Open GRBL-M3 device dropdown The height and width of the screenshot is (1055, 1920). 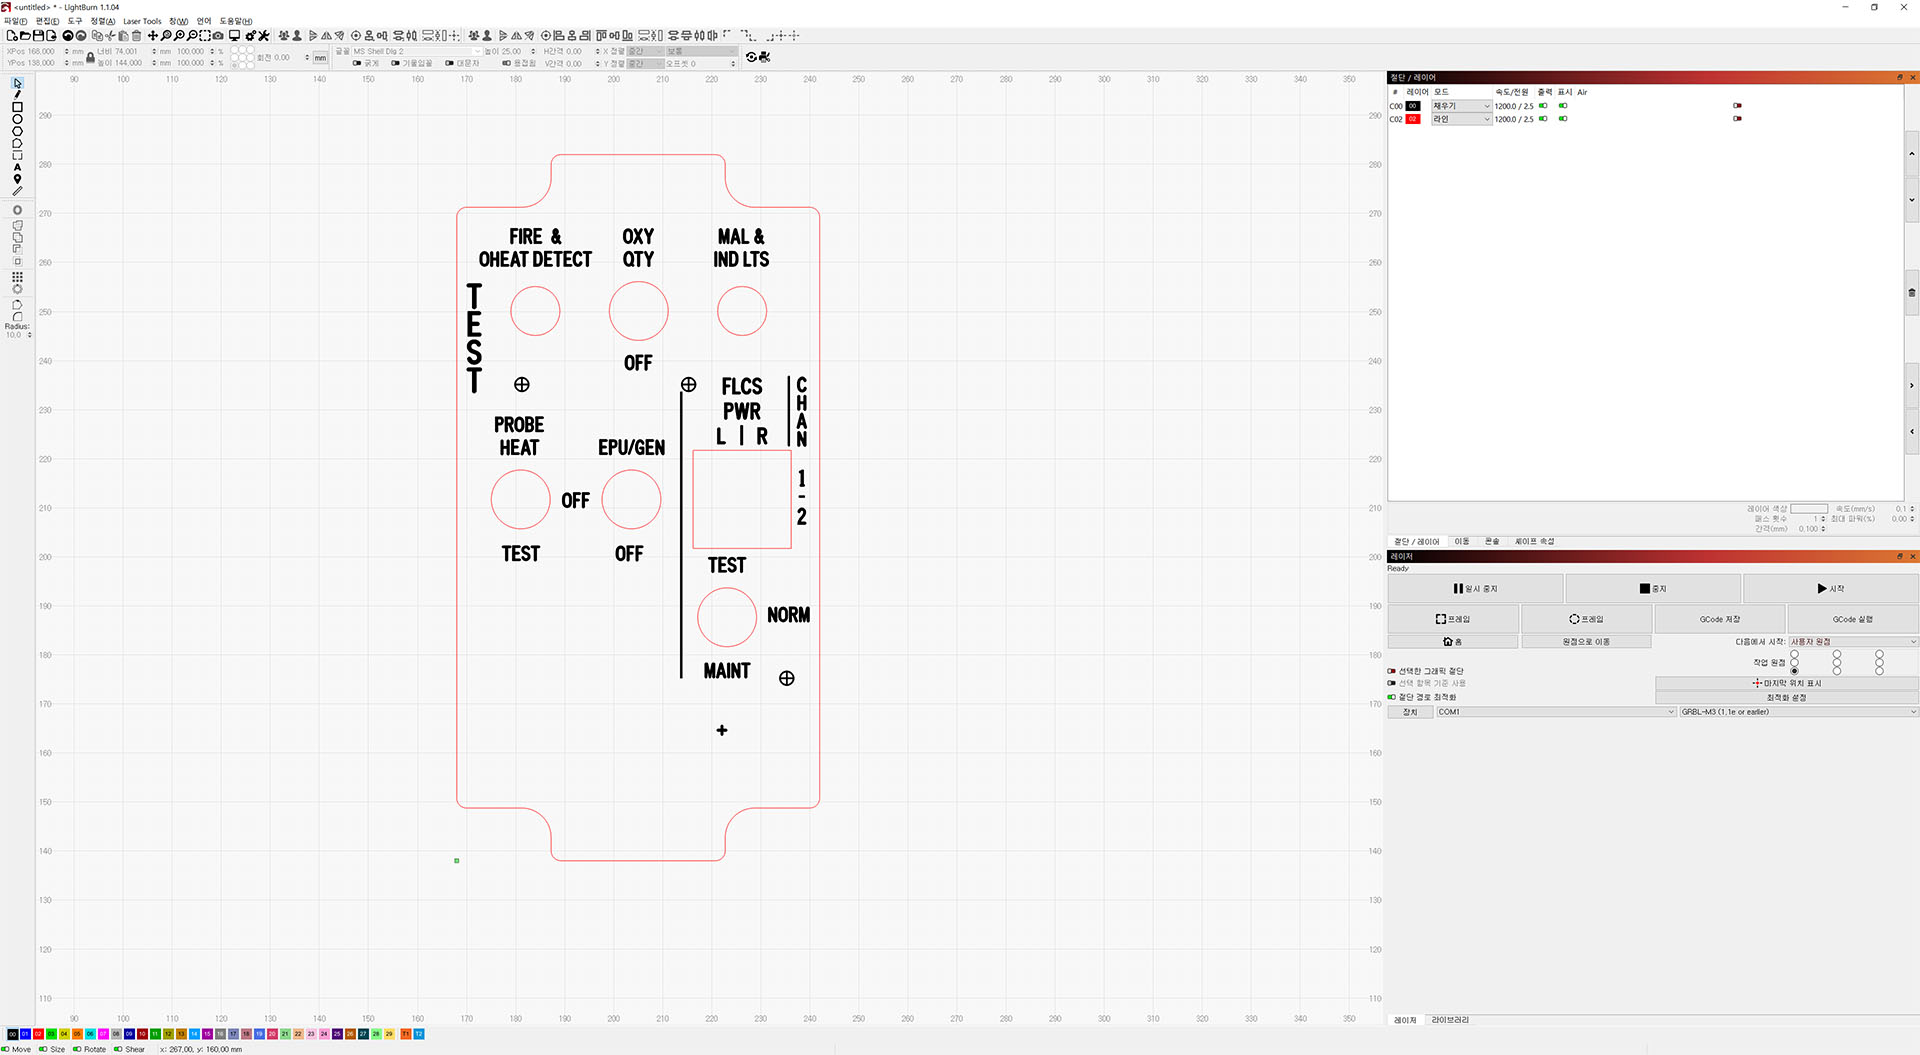click(1799, 712)
